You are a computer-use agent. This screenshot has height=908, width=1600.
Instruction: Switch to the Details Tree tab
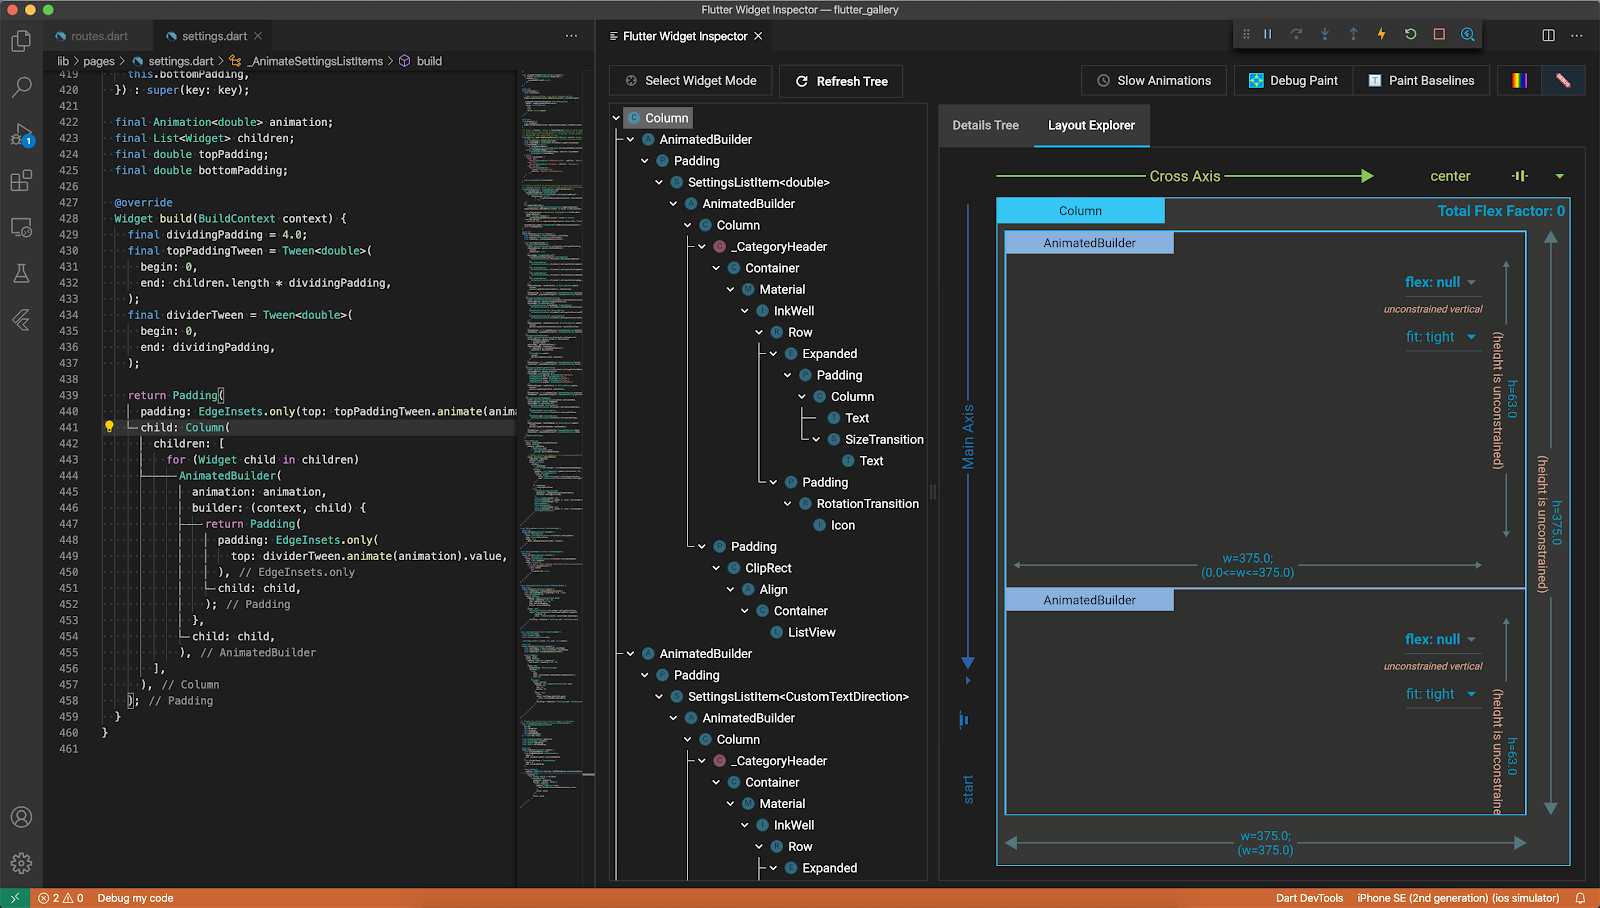[985, 126]
